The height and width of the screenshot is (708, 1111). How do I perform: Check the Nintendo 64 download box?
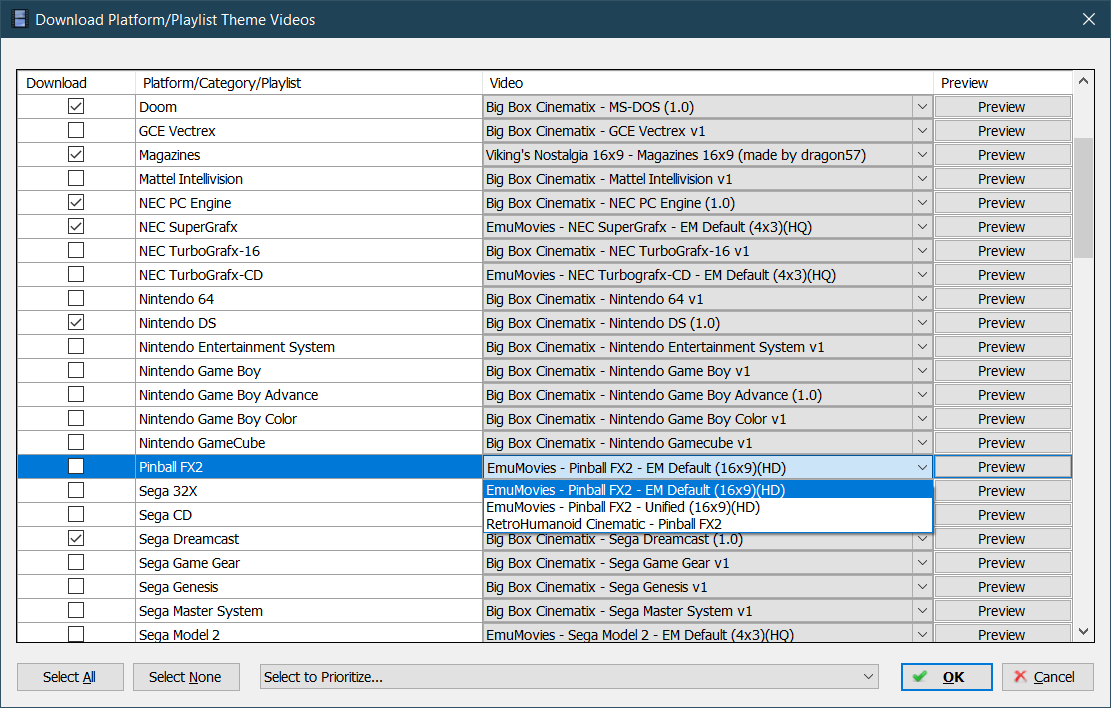[76, 298]
